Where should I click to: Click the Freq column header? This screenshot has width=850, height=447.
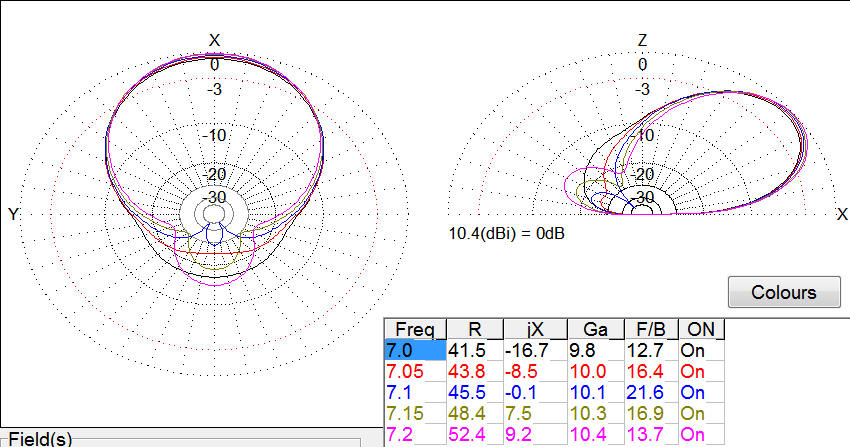coord(414,330)
